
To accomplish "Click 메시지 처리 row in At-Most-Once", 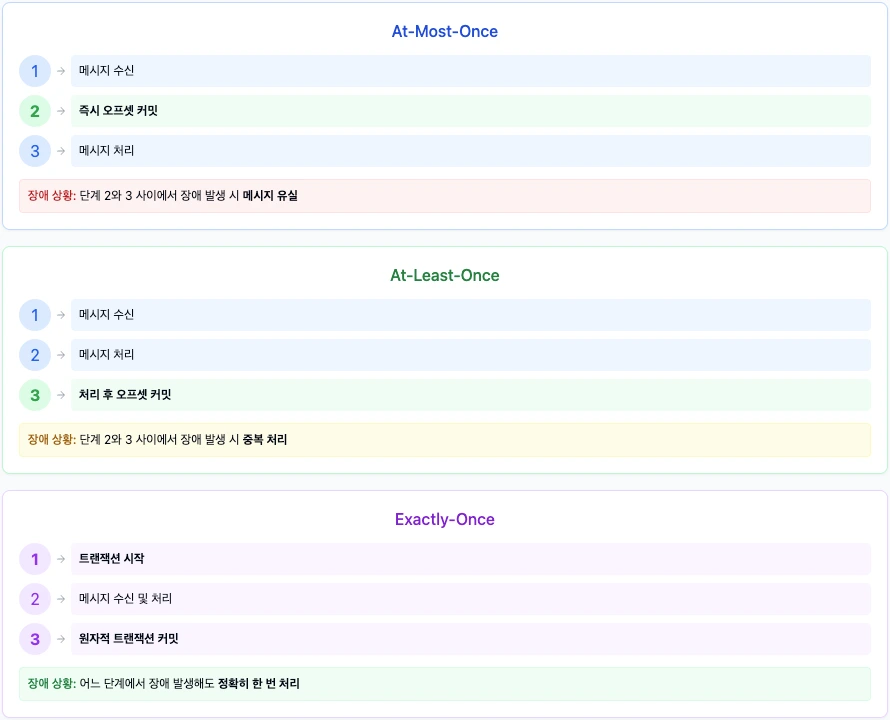I will [x=471, y=151].
